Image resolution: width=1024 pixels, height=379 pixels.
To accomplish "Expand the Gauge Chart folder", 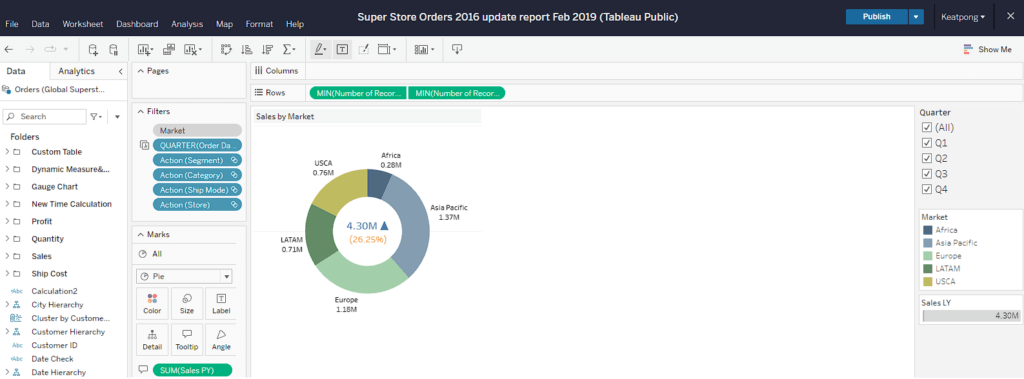I will tap(7, 187).
